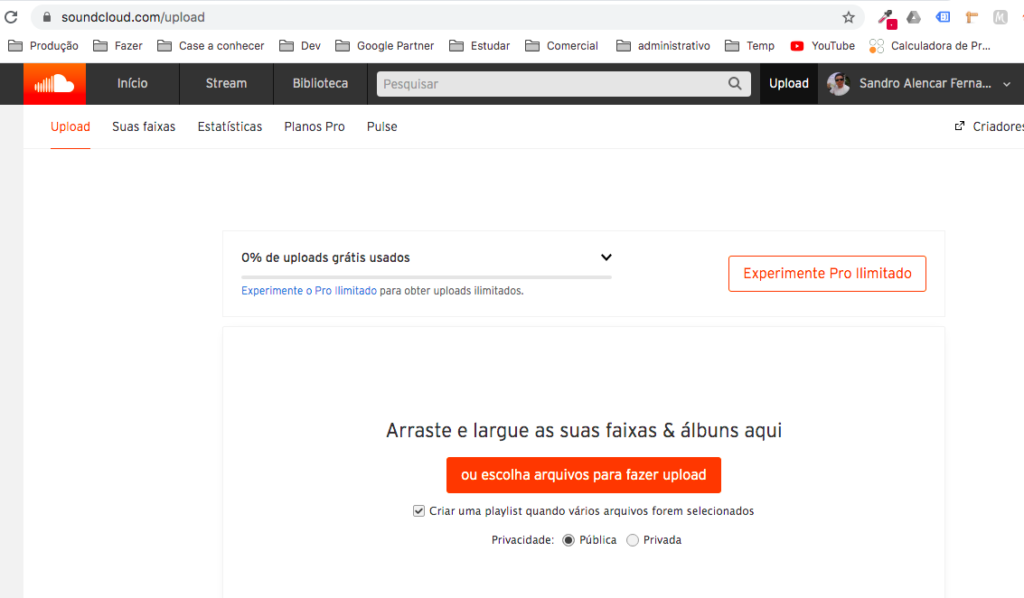Open the Stream menu item
The image size is (1024, 598).
[x=225, y=84]
